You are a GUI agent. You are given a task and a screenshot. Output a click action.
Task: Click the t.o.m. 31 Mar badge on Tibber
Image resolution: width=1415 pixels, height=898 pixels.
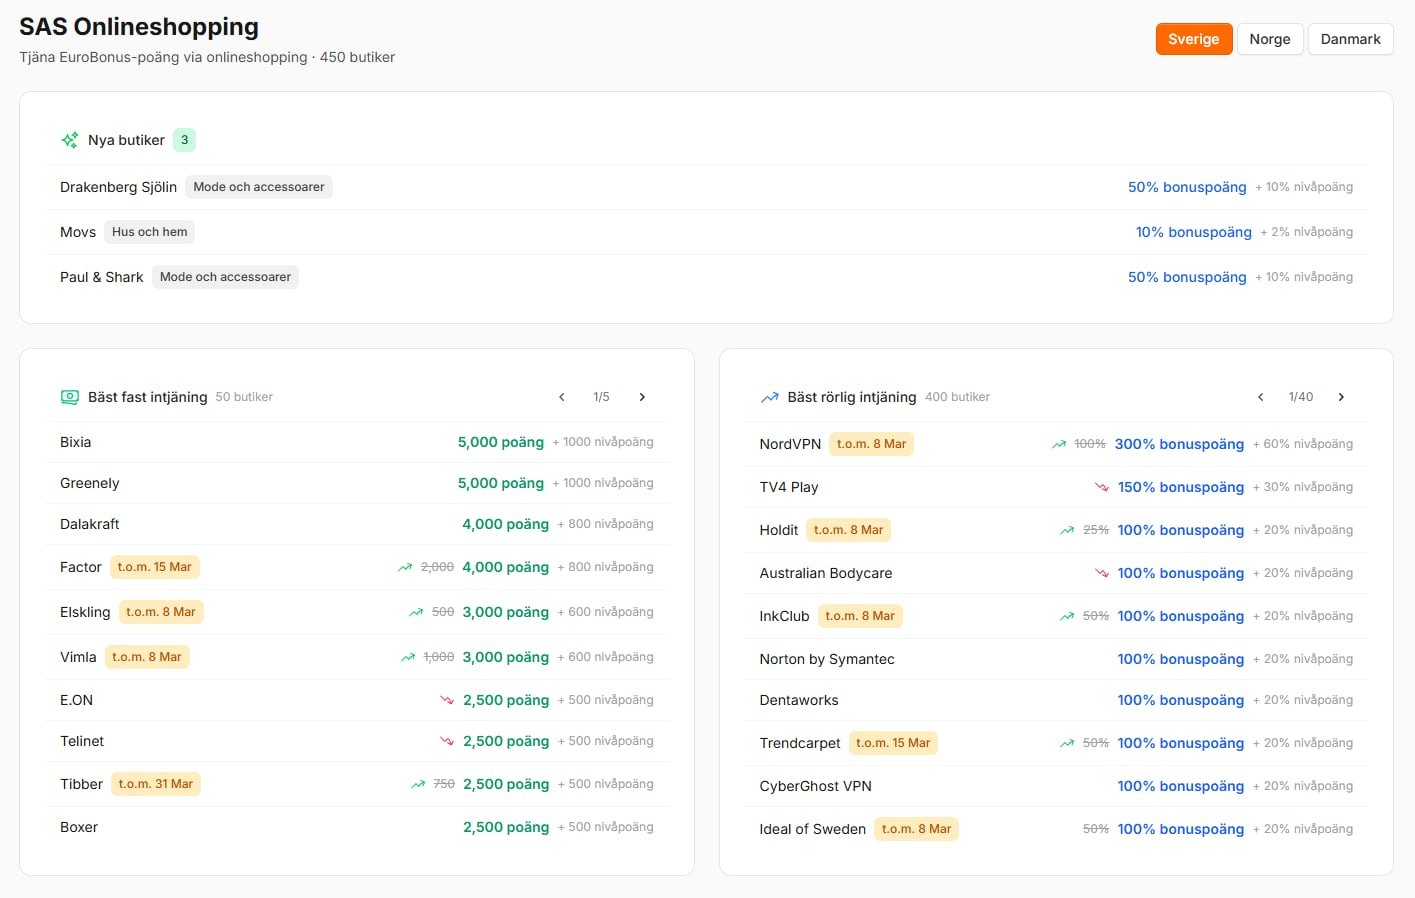155,784
